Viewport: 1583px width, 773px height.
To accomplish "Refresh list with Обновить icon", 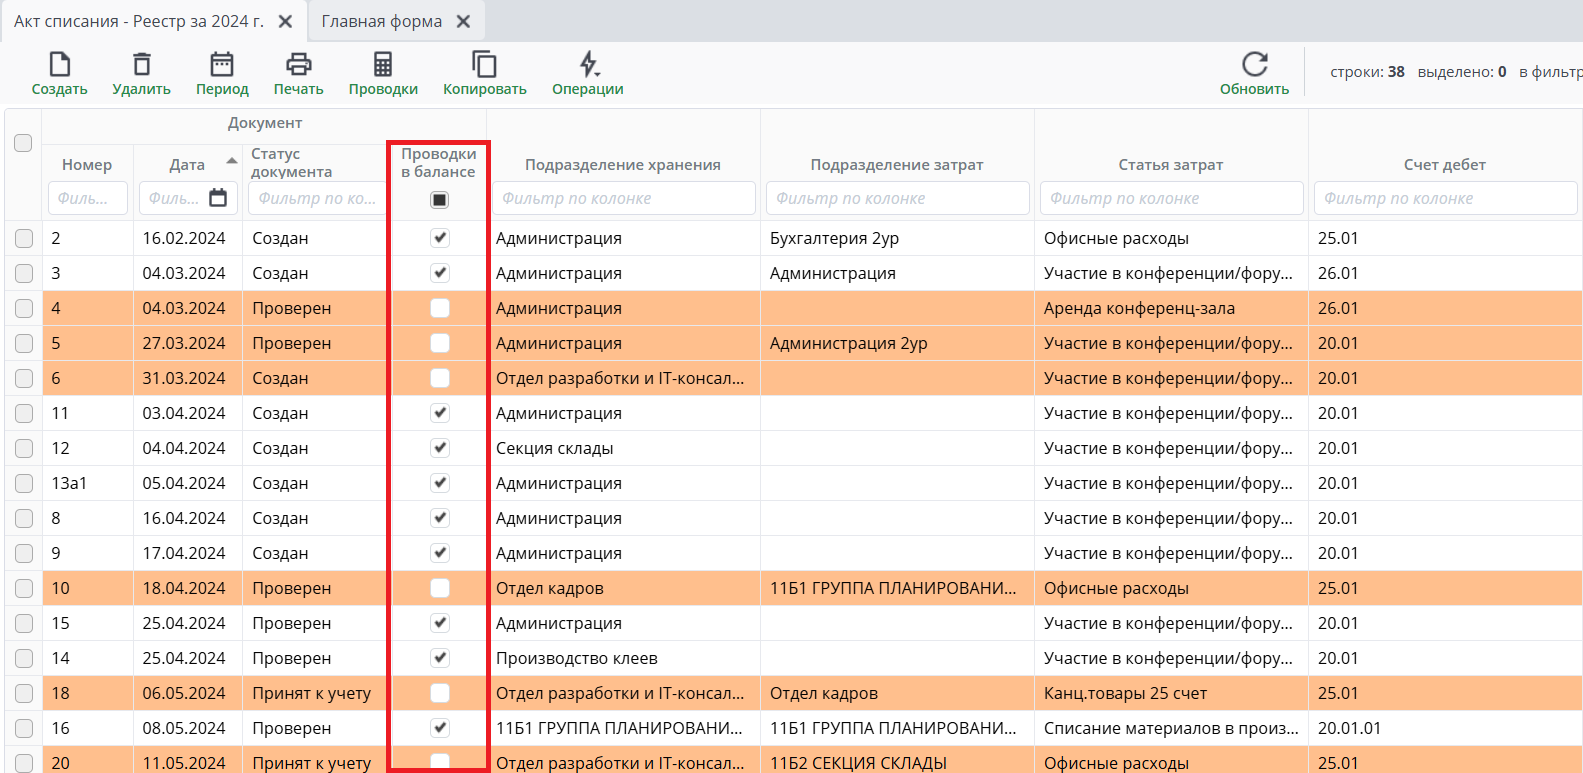I will pos(1254,65).
